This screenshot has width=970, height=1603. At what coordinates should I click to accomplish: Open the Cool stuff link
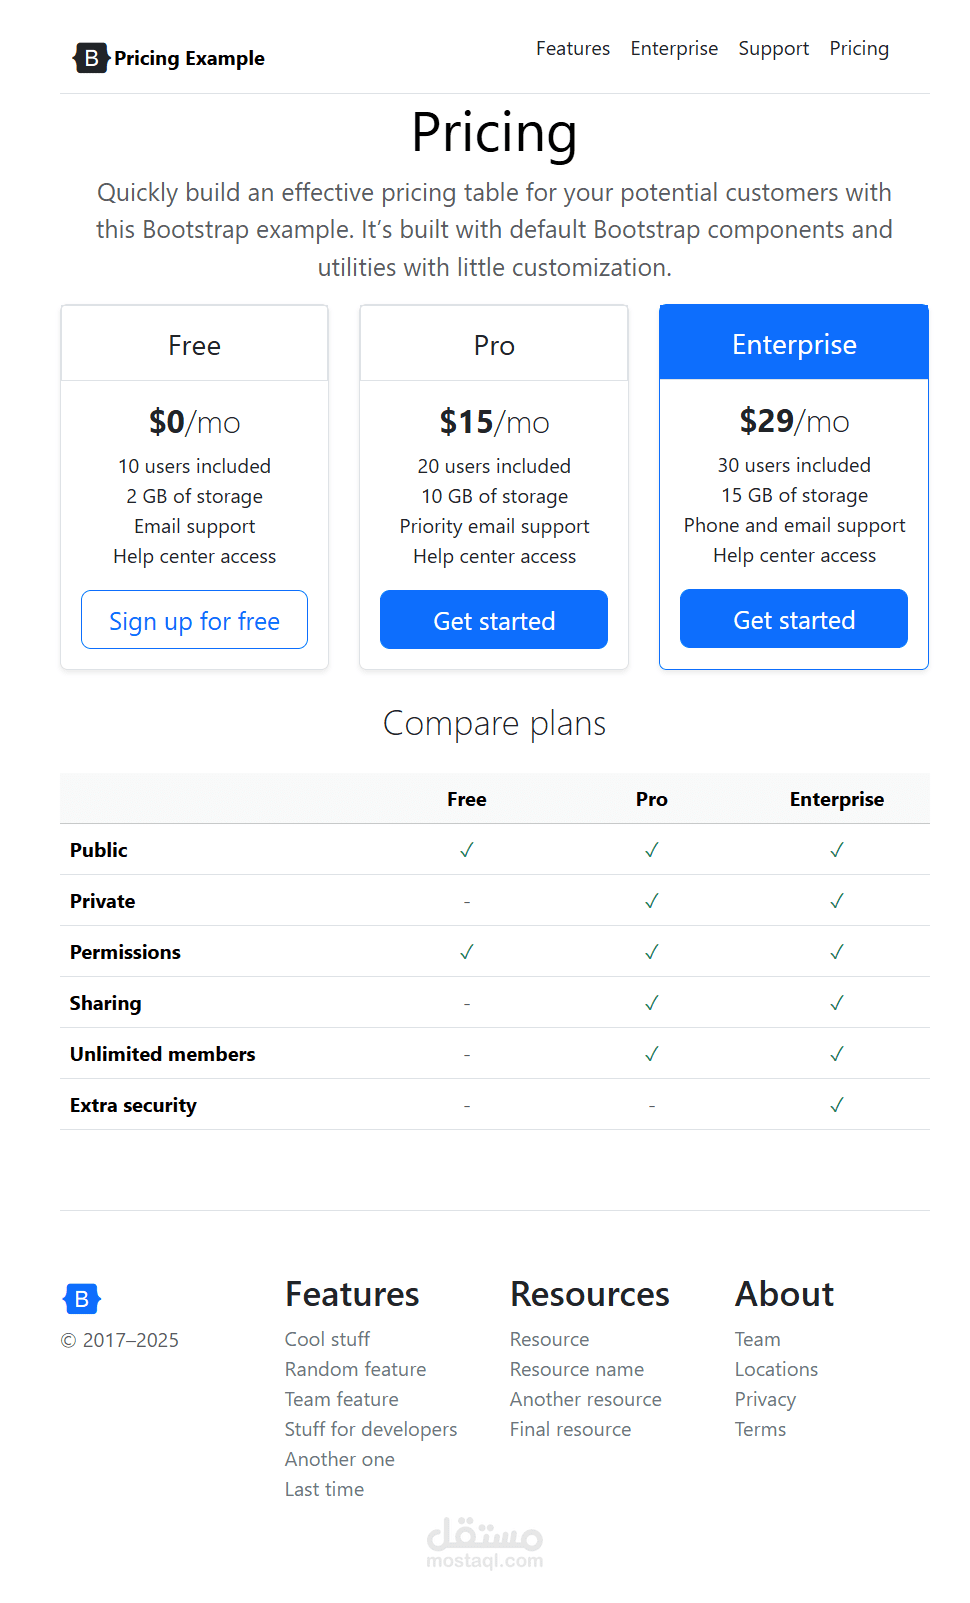point(327,1339)
